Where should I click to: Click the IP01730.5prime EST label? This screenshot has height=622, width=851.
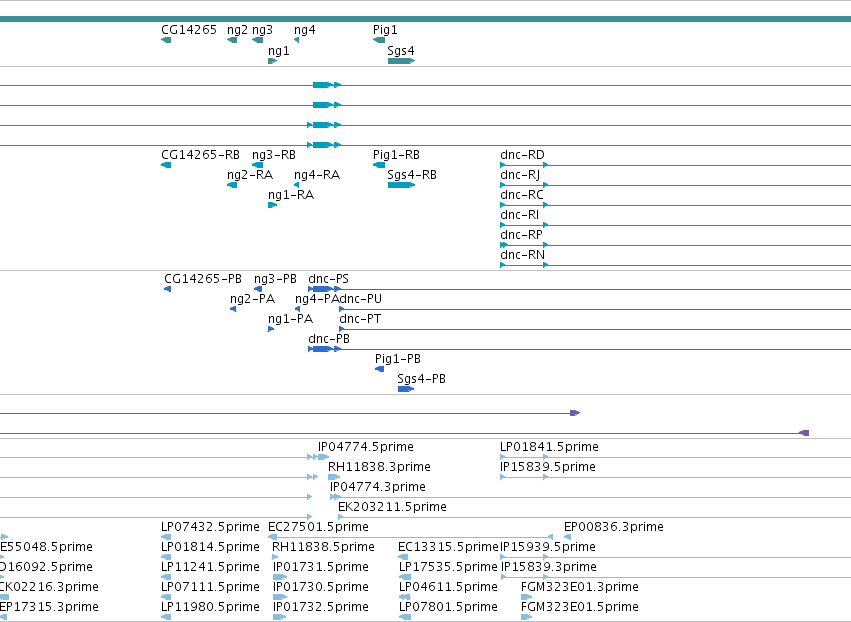point(321,587)
